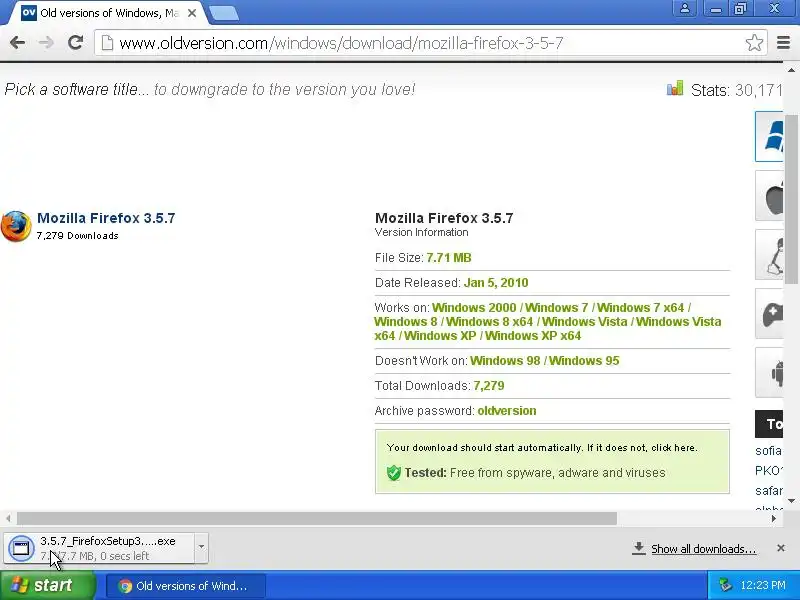Click the downloaded file's program icon
Image resolution: width=800 pixels, height=600 pixels.
(21, 548)
